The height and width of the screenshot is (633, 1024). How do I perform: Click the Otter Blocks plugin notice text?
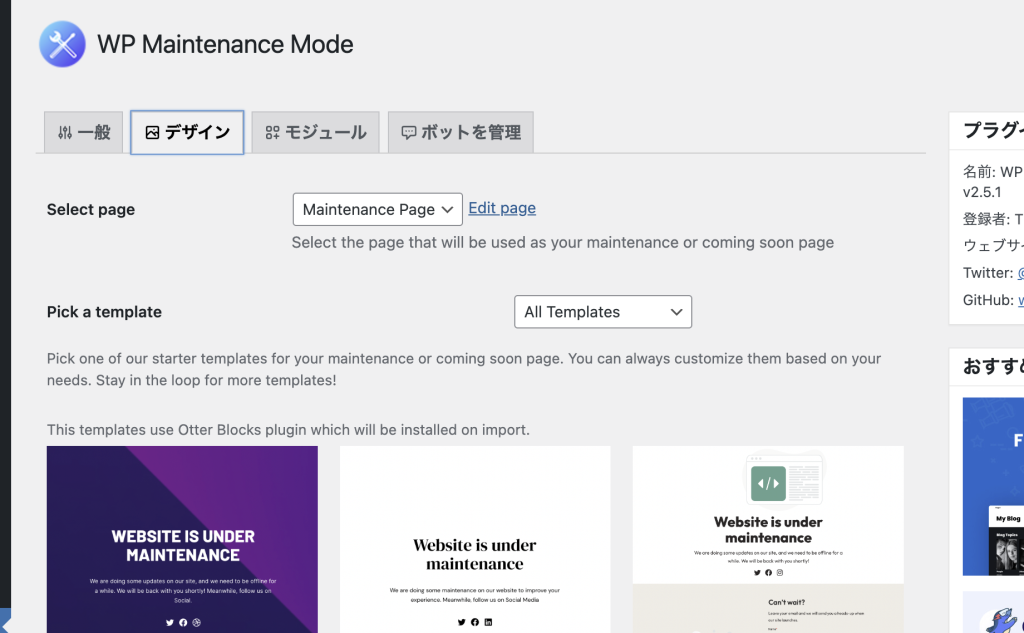click(288, 430)
